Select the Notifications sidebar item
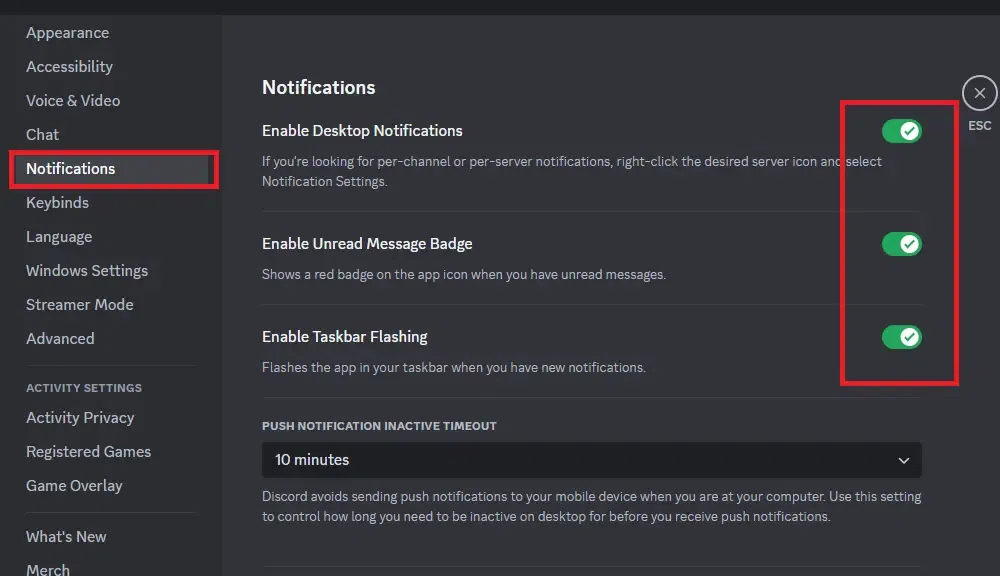Screen dimensions: 1000x576 [70, 169]
